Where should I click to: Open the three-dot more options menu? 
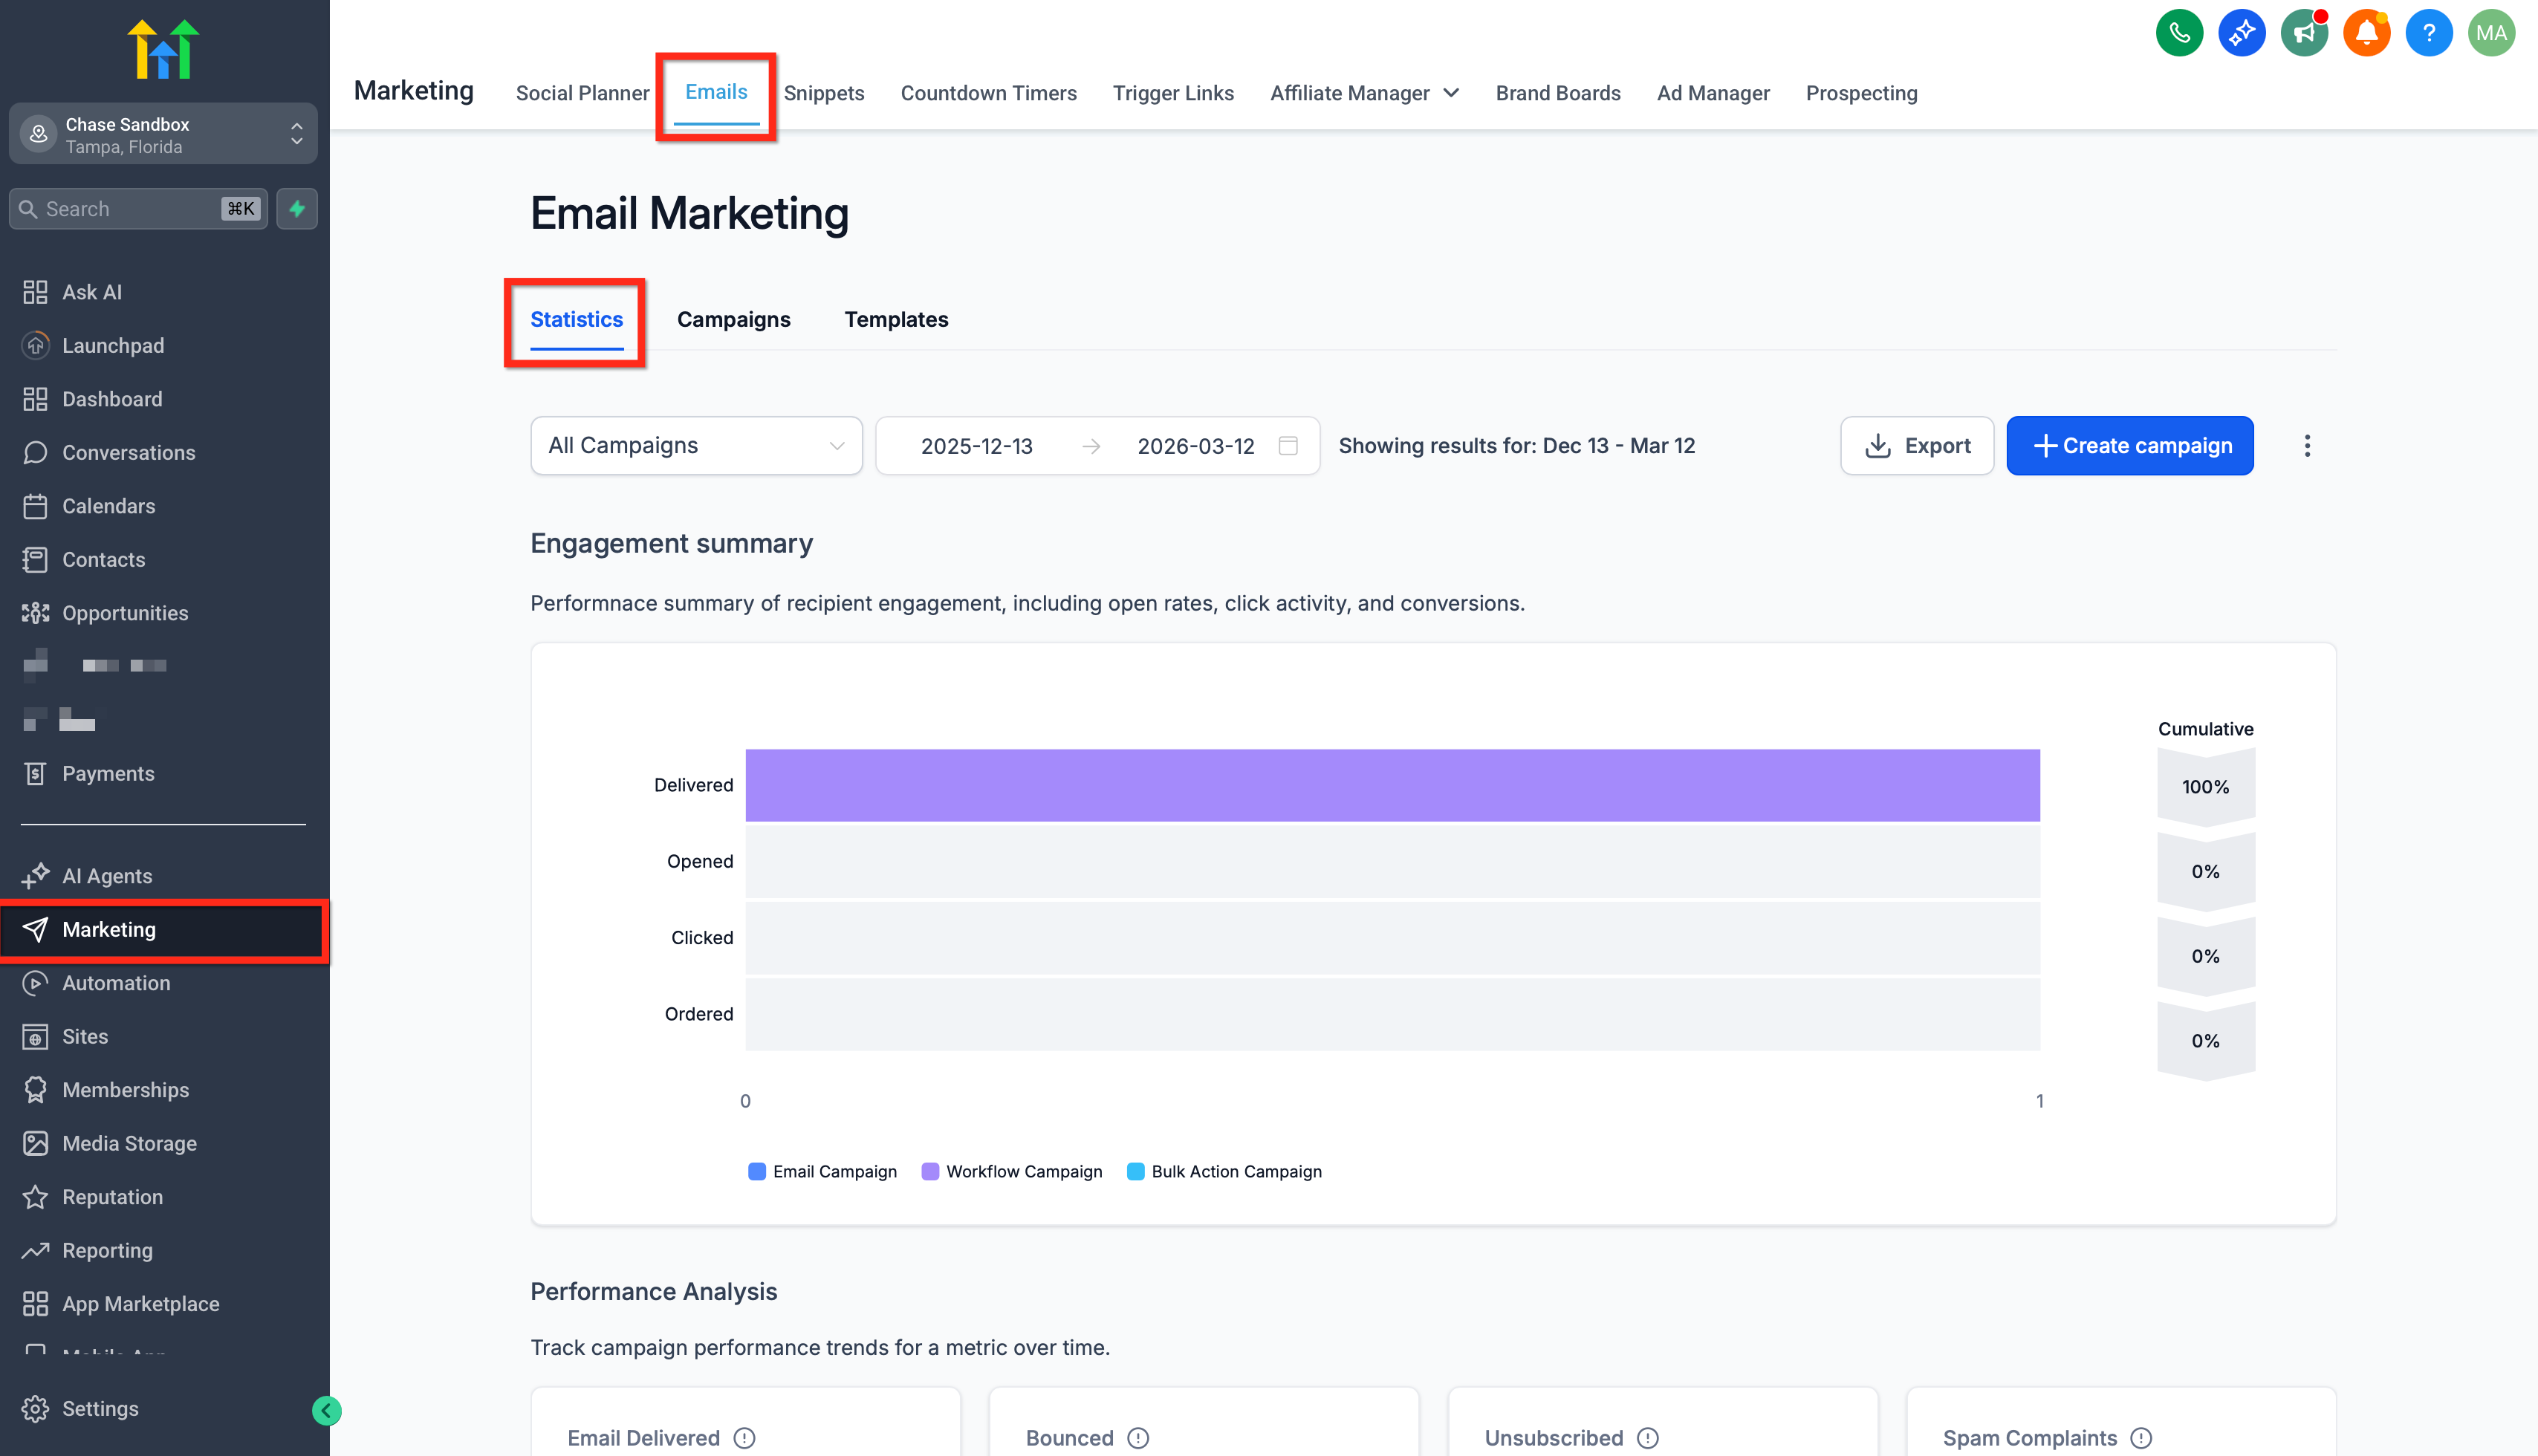click(x=2307, y=446)
